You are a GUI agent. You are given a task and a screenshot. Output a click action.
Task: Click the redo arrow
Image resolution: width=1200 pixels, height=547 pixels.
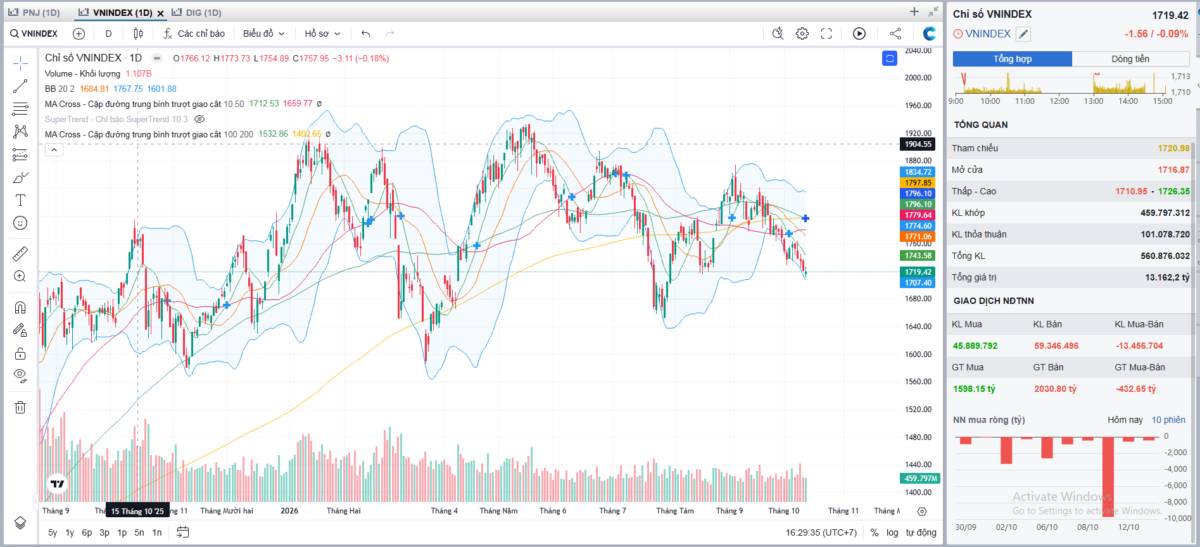click(390, 33)
